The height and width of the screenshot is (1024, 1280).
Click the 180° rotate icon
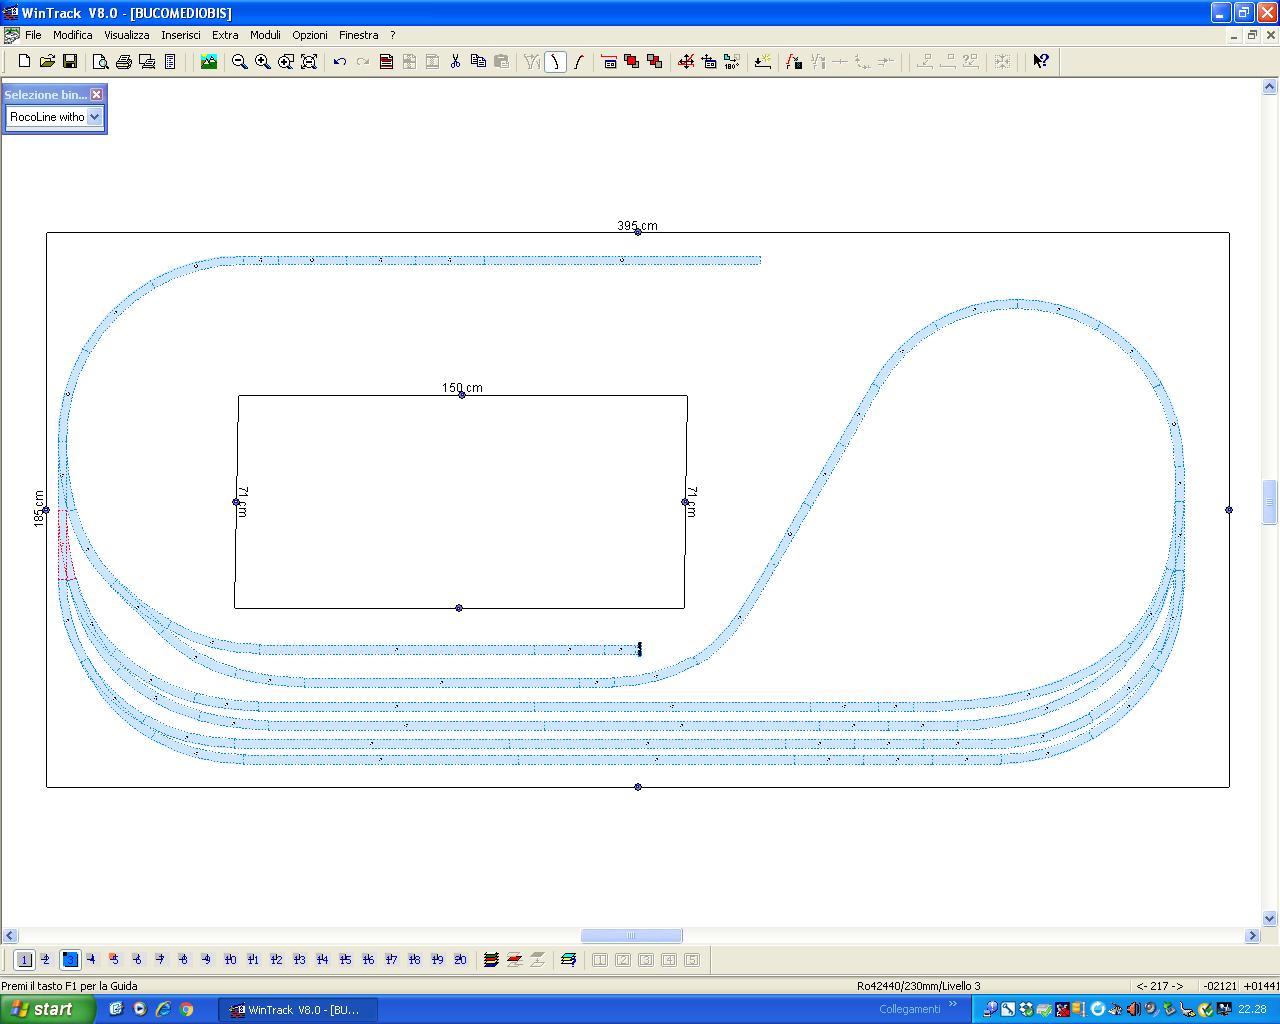pos(731,61)
